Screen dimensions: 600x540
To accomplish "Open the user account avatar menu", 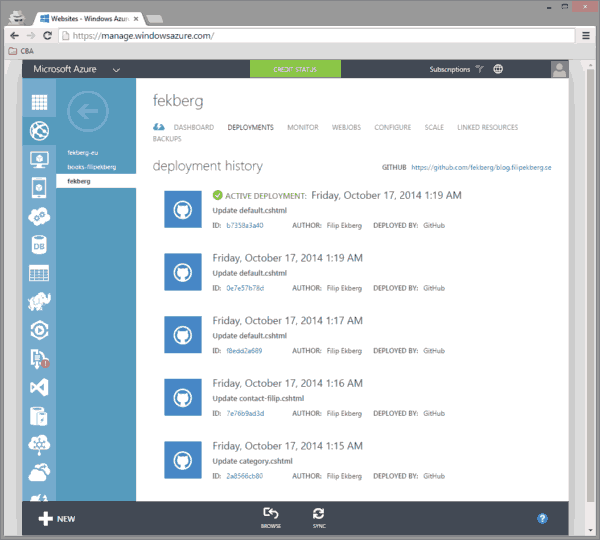I will 560,70.
